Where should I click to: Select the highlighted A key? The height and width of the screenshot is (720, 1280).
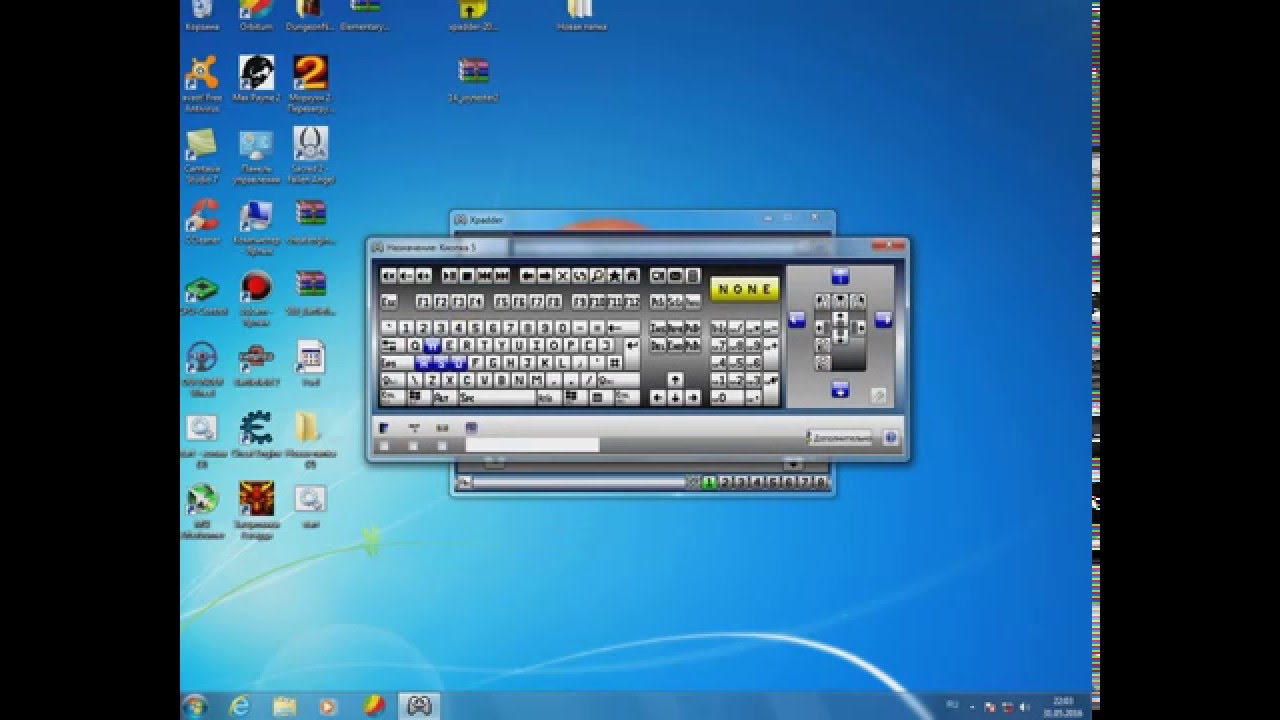(424, 363)
